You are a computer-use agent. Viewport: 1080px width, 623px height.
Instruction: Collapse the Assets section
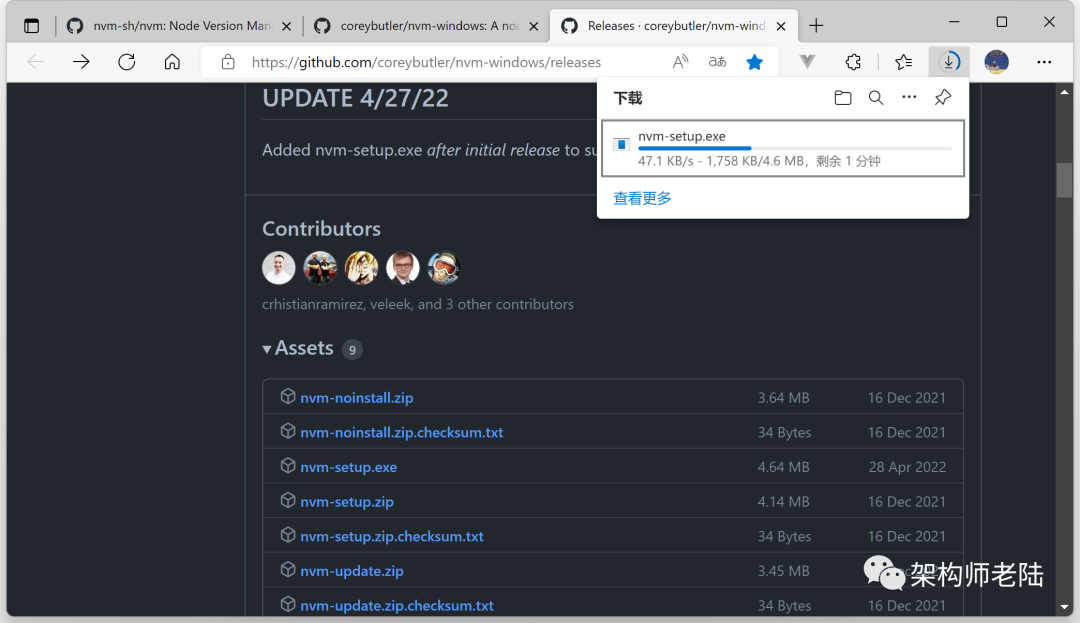pyautogui.click(x=298, y=348)
